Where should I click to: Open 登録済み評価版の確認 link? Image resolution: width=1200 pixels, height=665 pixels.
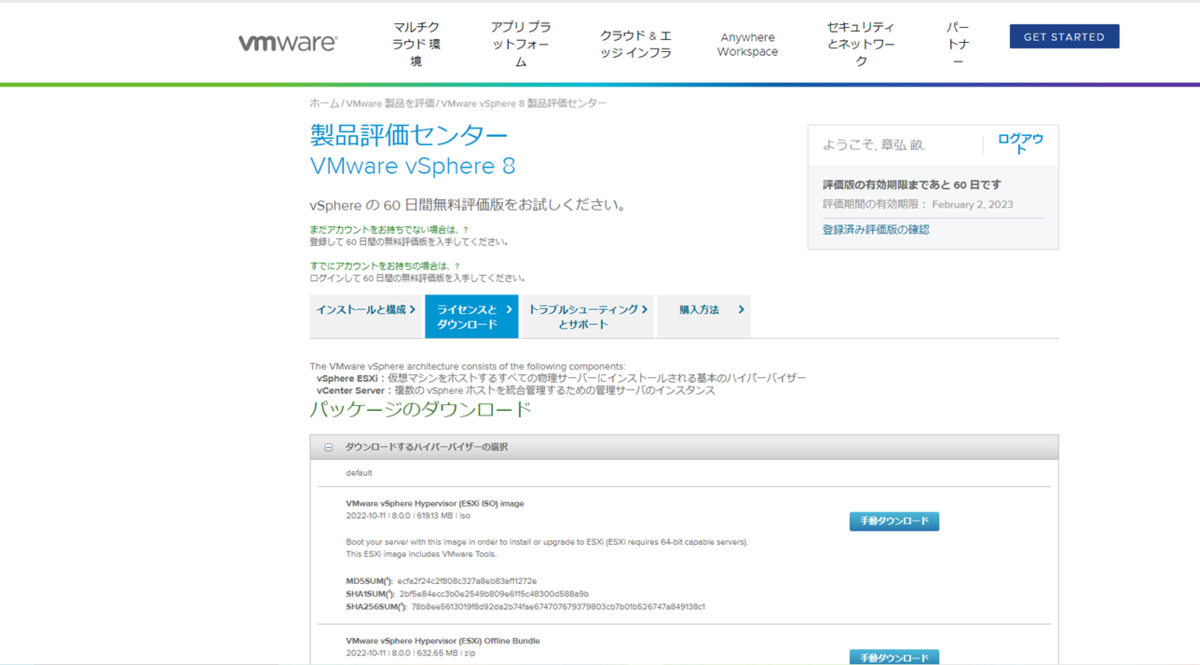(x=875, y=229)
